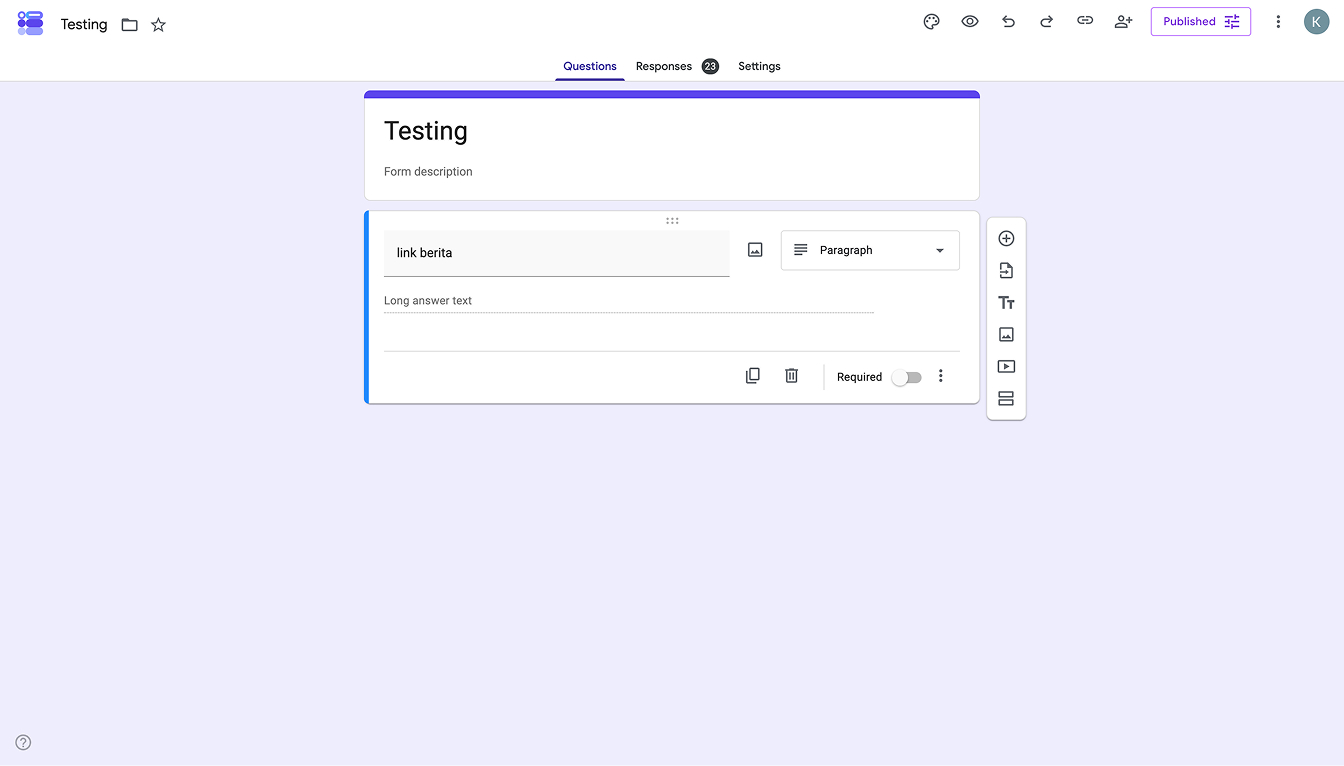Add a new question

coord(1006,238)
